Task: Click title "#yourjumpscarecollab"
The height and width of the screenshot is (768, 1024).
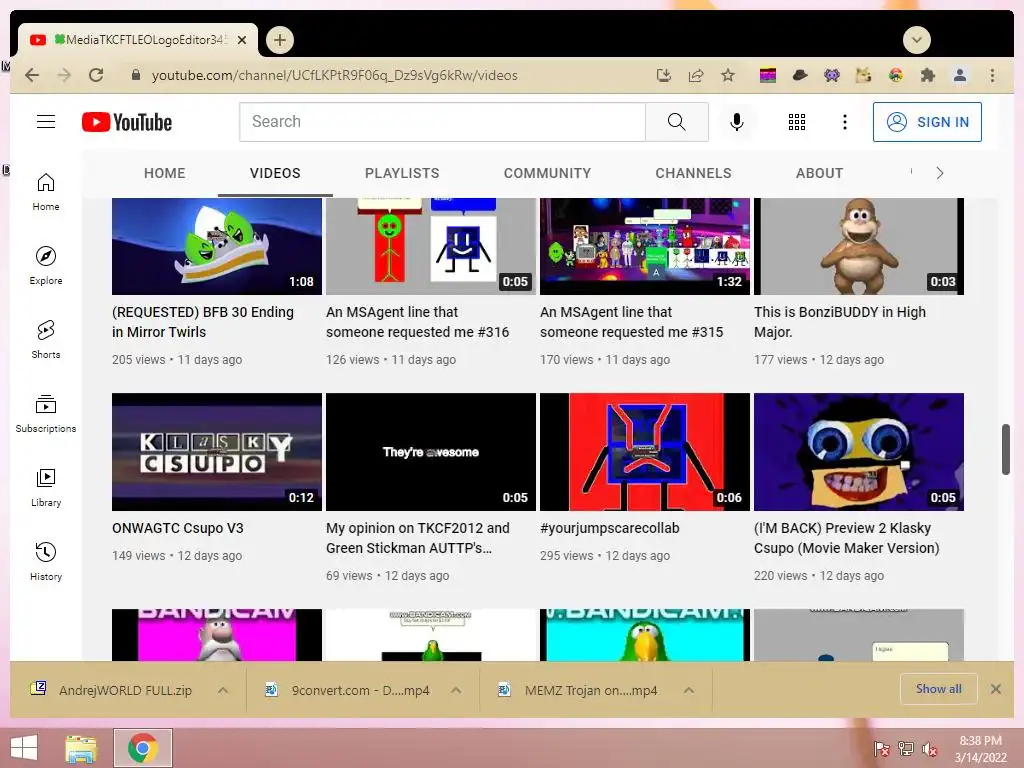Action: tap(609, 528)
